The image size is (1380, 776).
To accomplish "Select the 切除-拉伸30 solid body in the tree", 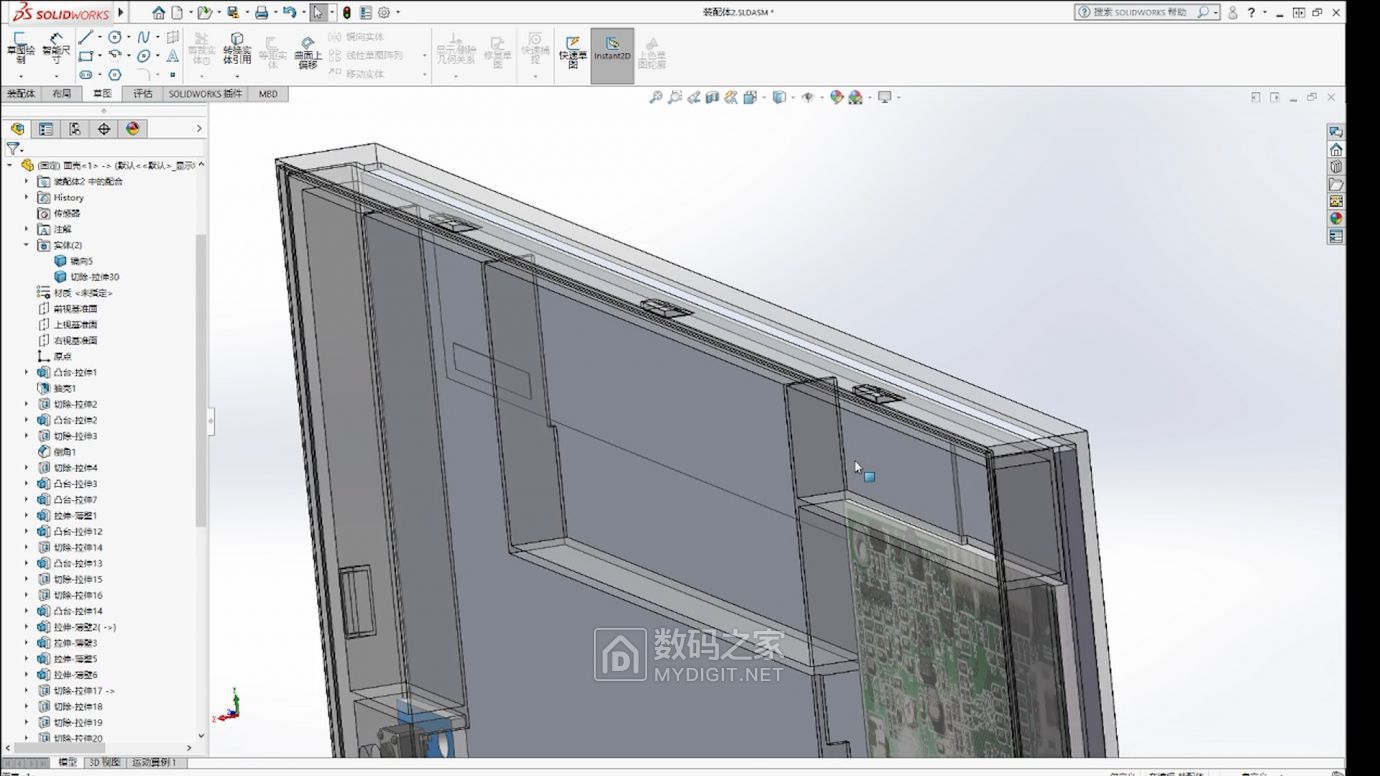I will pyautogui.click(x=86, y=277).
